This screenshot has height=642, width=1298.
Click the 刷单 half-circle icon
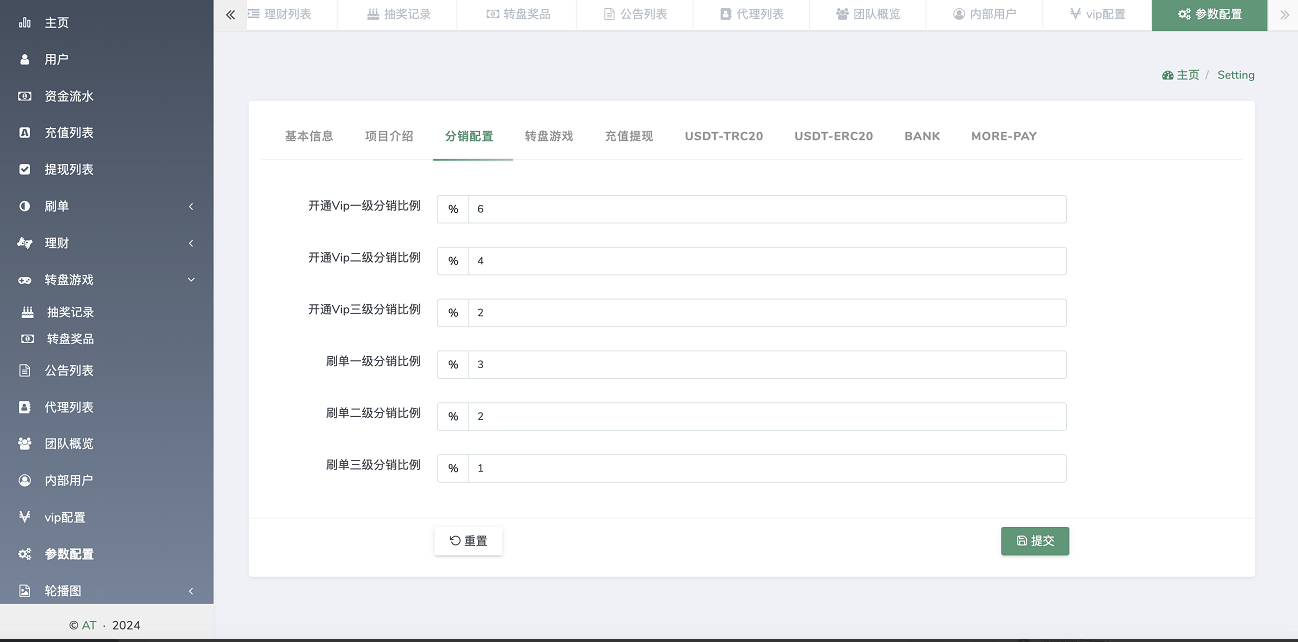coord(25,206)
